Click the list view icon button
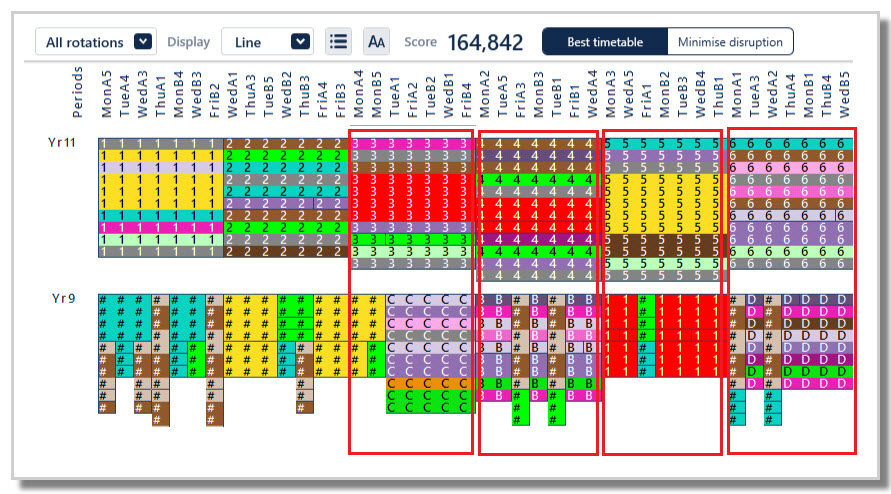The image size is (891, 494). tap(338, 41)
